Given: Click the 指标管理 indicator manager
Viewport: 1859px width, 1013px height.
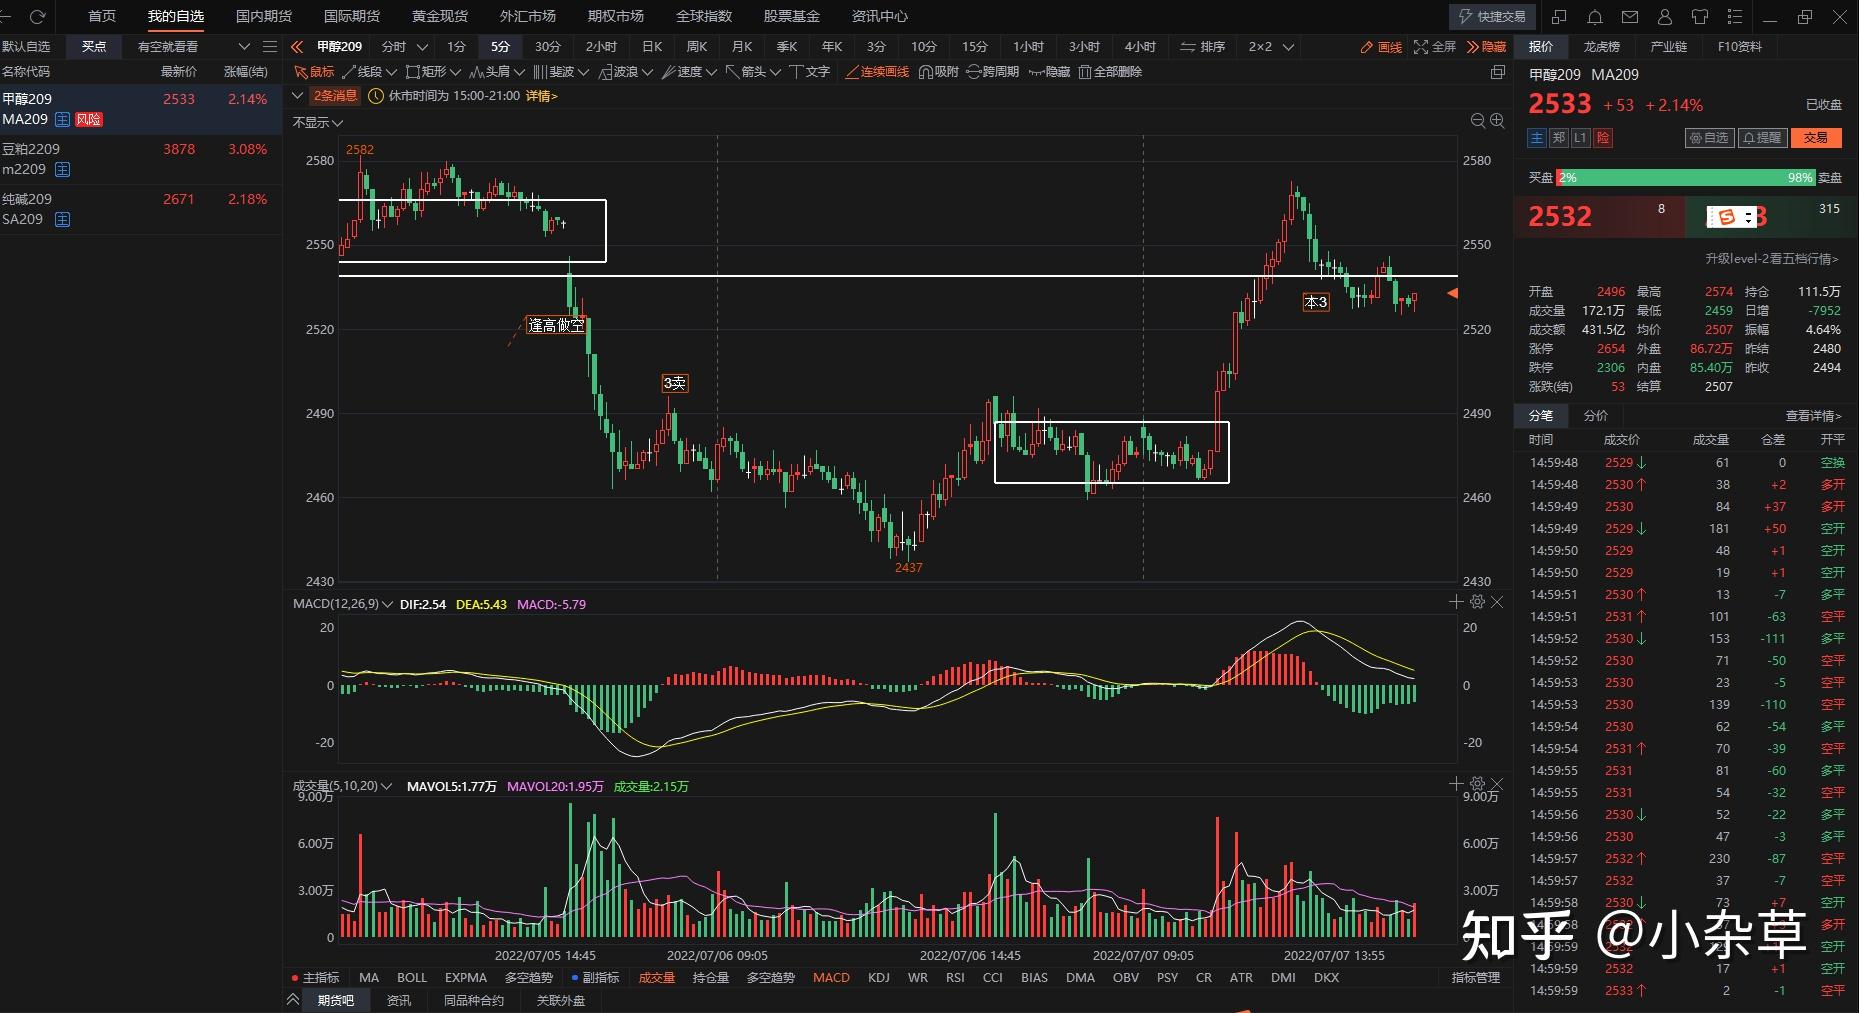Looking at the screenshot, I should click(x=1476, y=978).
